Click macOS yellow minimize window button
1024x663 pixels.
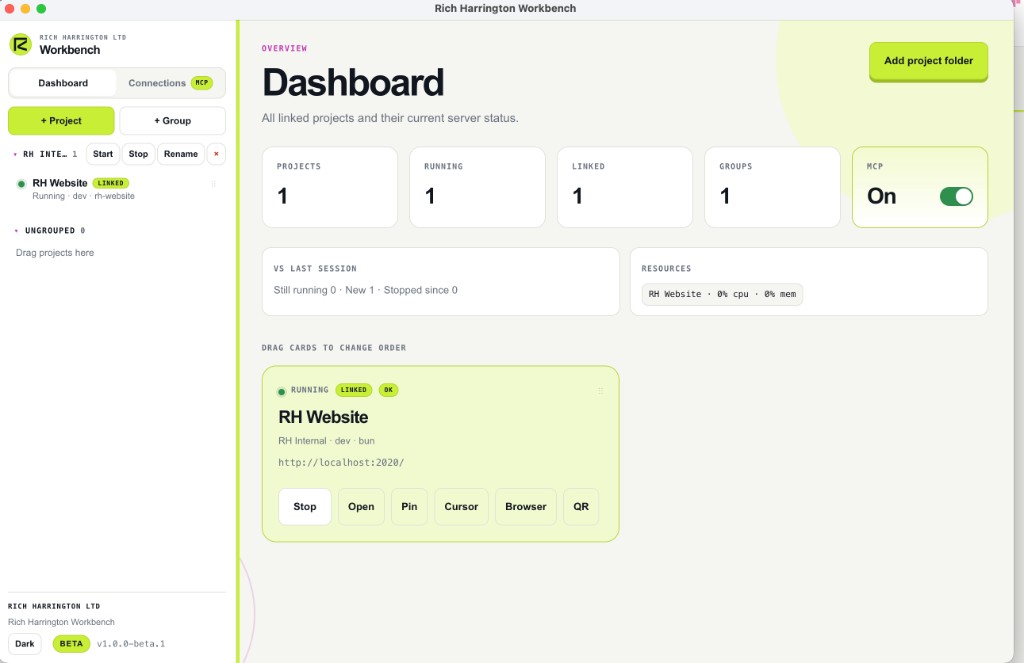click(25, 8)
